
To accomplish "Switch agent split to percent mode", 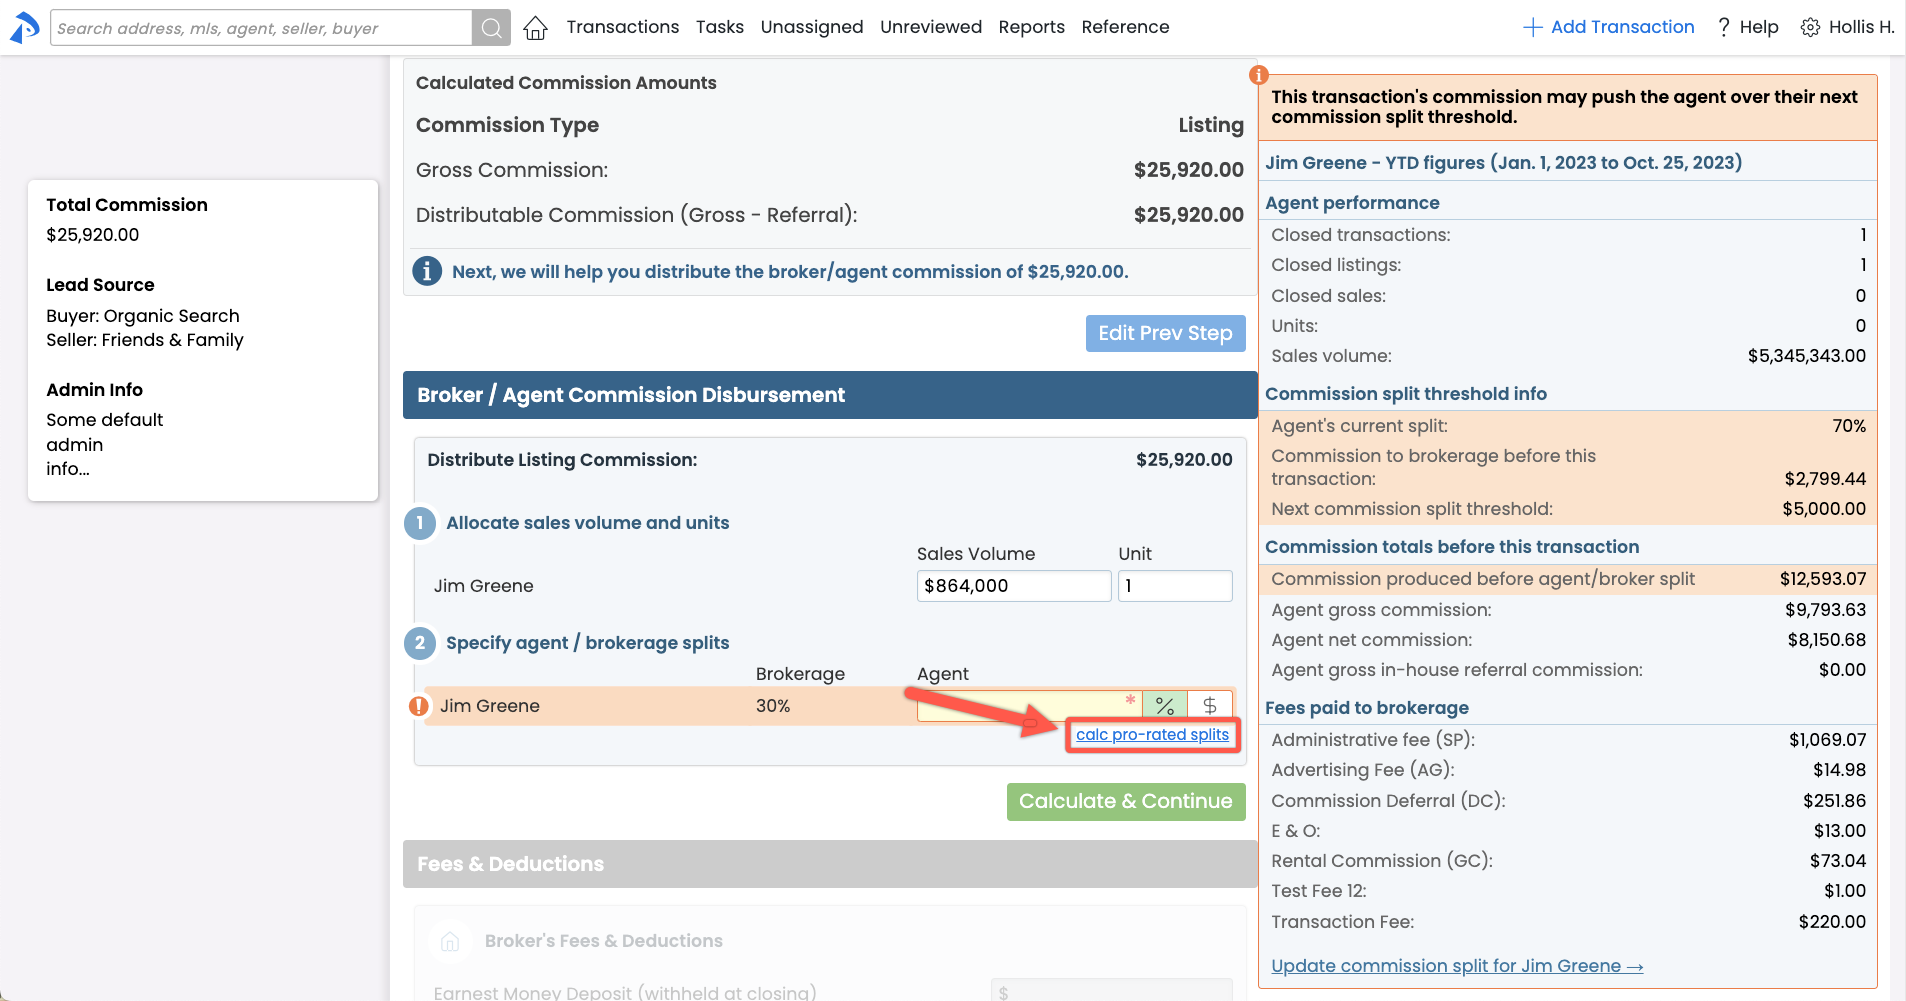I will [1165, 705].
